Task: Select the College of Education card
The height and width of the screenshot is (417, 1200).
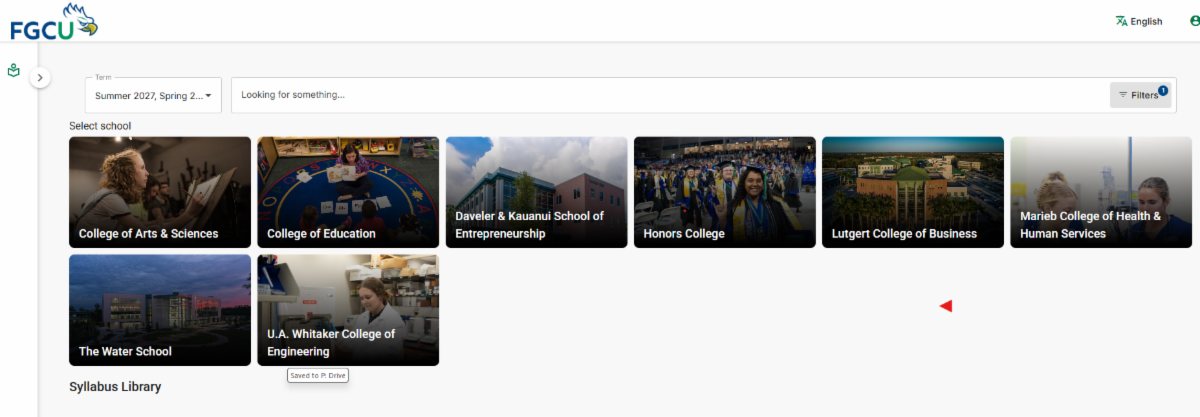Action: [x=348, y=192]
